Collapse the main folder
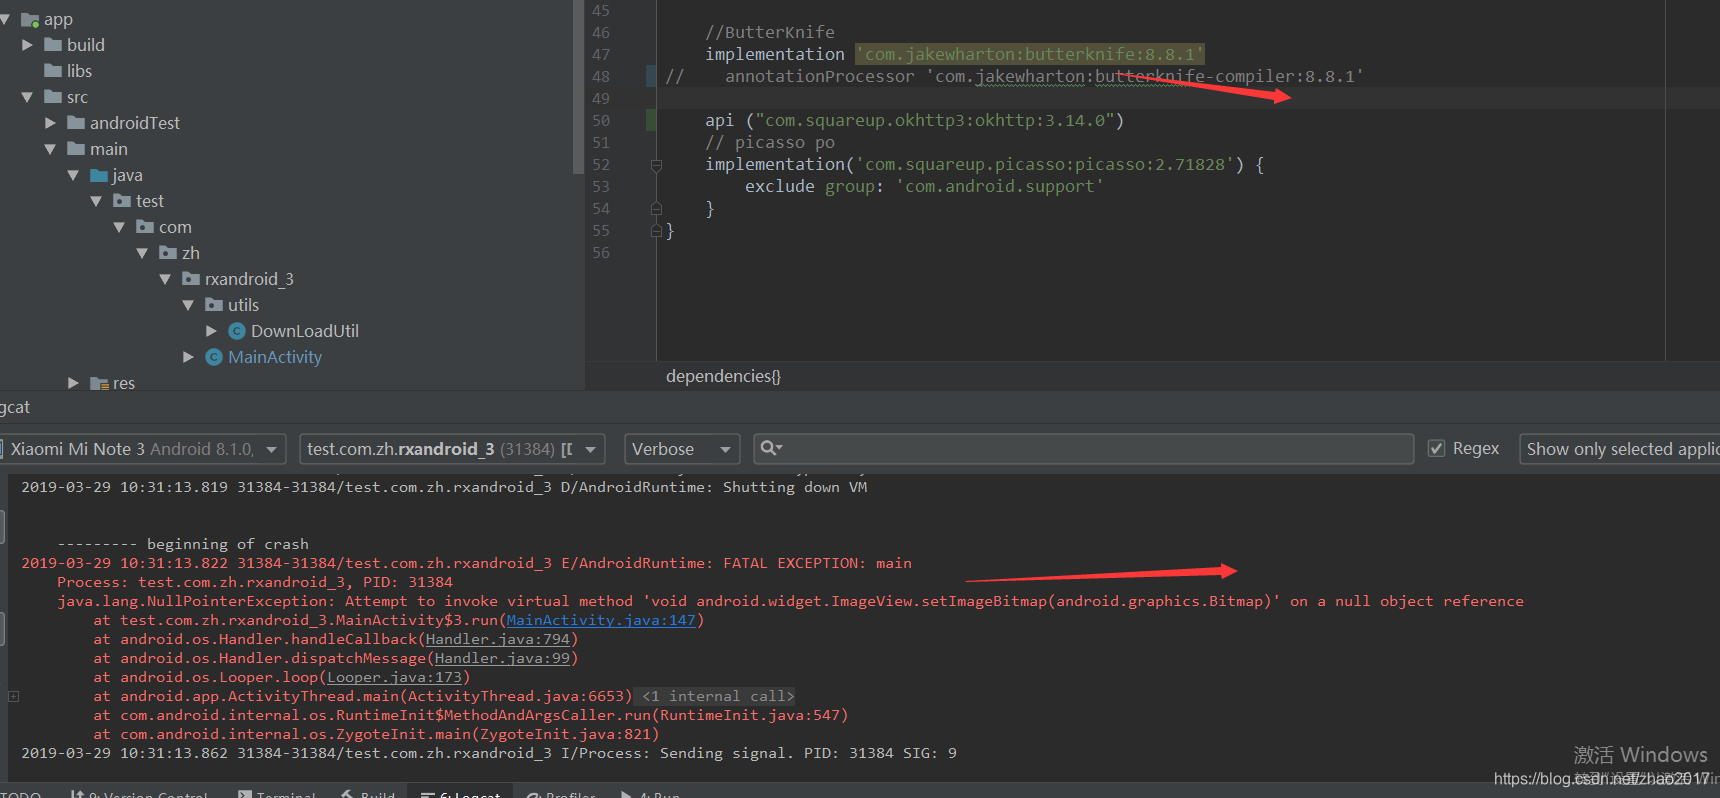The width and height of the screenshot is (1720, 798). (x=51, y=149)
